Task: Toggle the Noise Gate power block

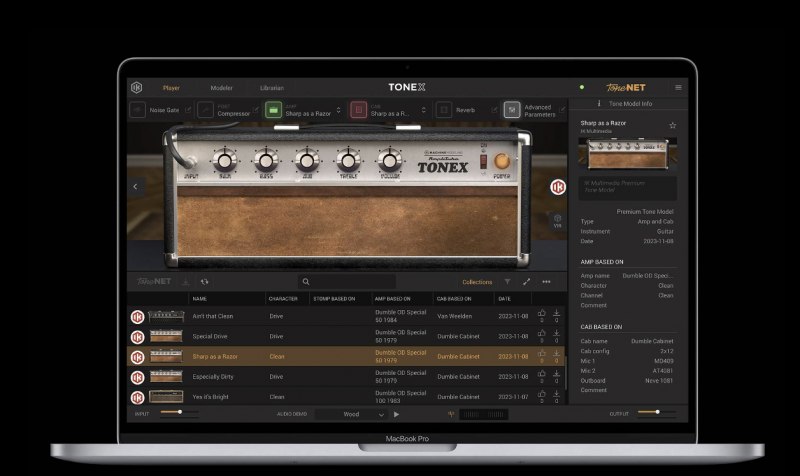Action: tap(138, 110)
